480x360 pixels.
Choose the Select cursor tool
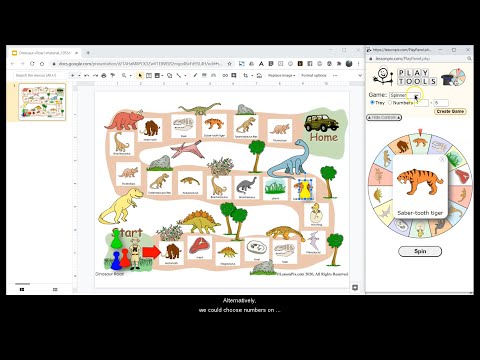[x=140, y=76]
